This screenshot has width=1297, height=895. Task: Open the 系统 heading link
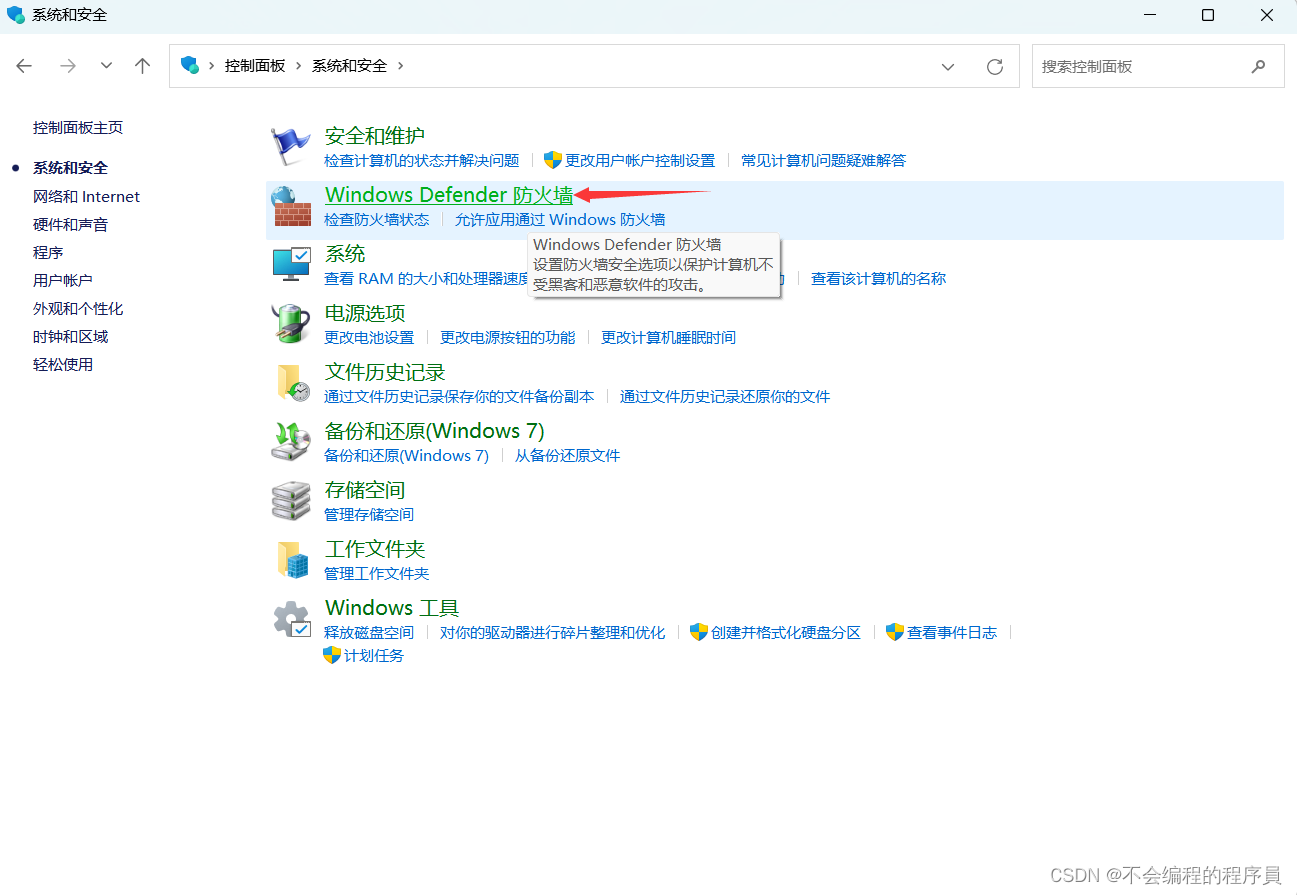coord(345,254)
